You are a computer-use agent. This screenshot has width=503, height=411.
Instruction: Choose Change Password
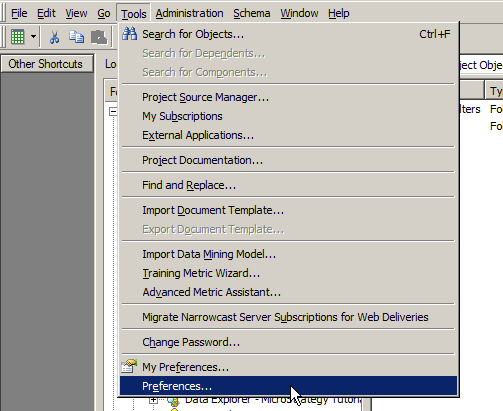click(288, 342)
